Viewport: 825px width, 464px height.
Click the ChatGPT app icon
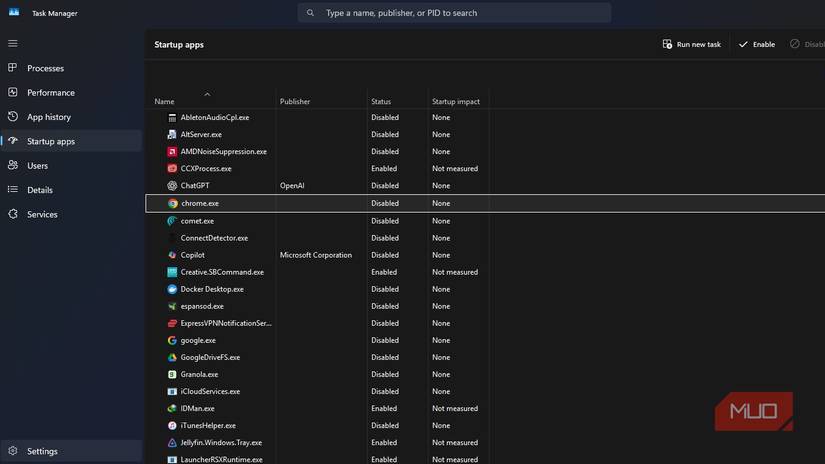pyautogui.click(x=172, y=186)
